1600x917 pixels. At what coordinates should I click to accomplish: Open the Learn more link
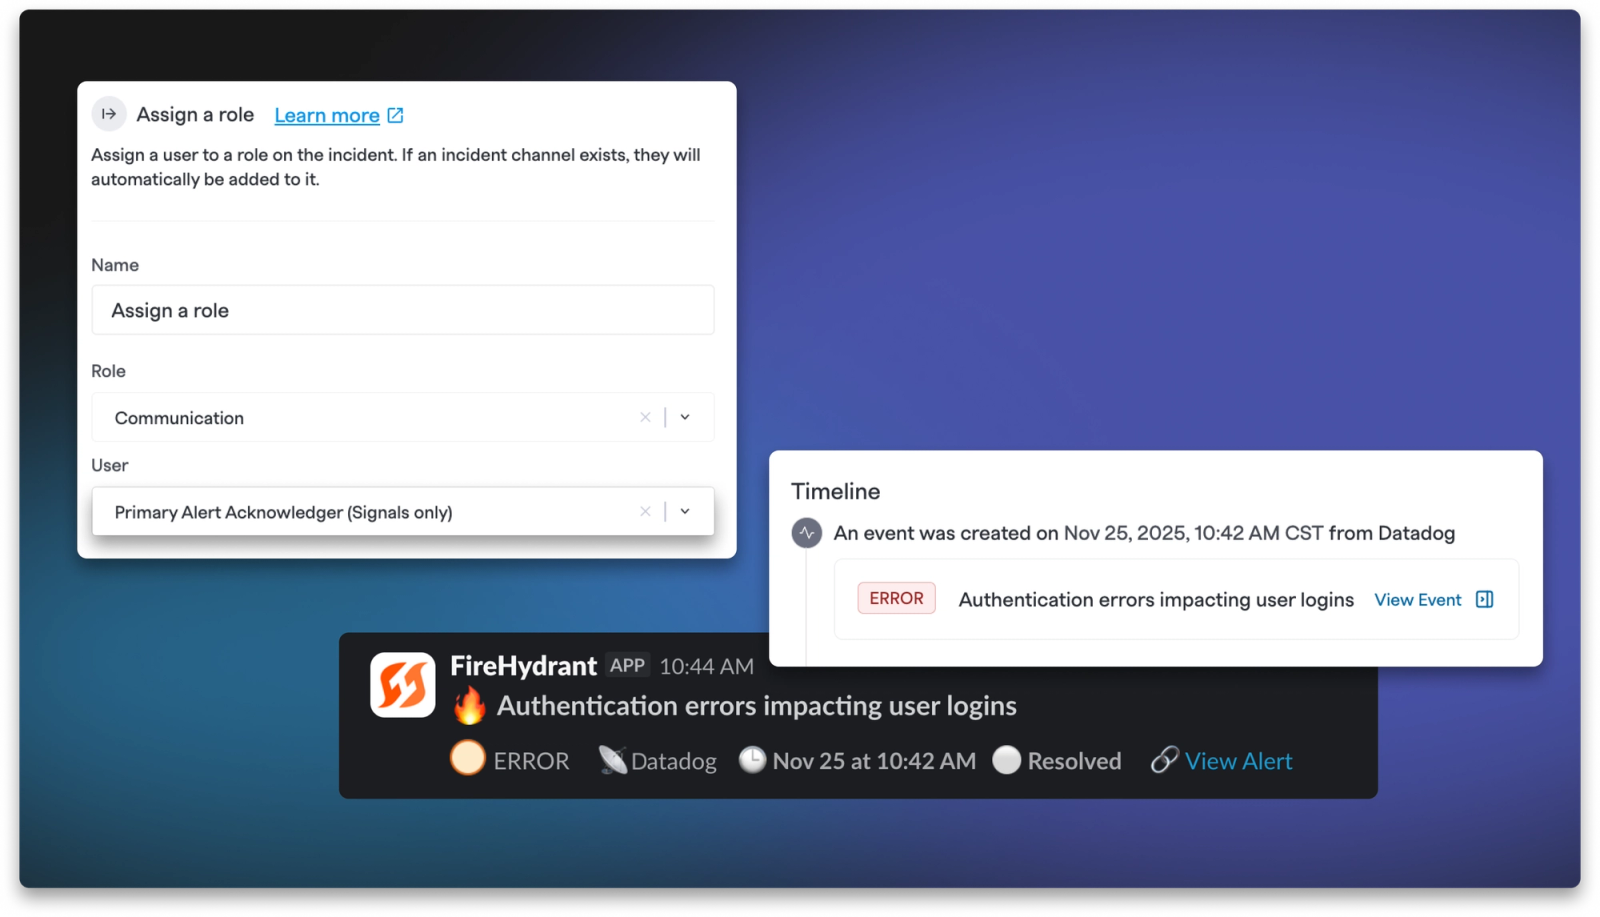(x=327, y=115)
